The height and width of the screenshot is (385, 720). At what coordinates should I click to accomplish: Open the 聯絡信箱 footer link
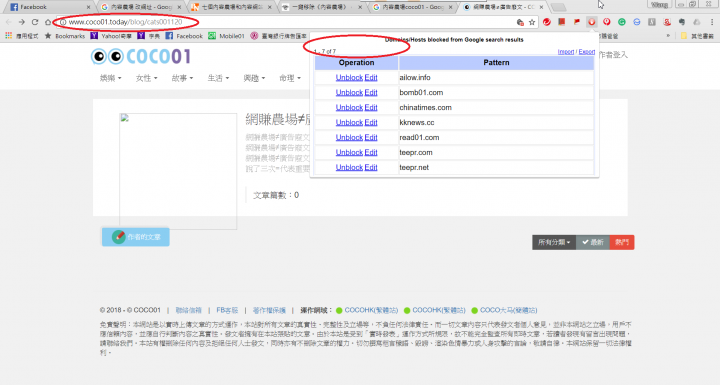[x=189, y=310]
